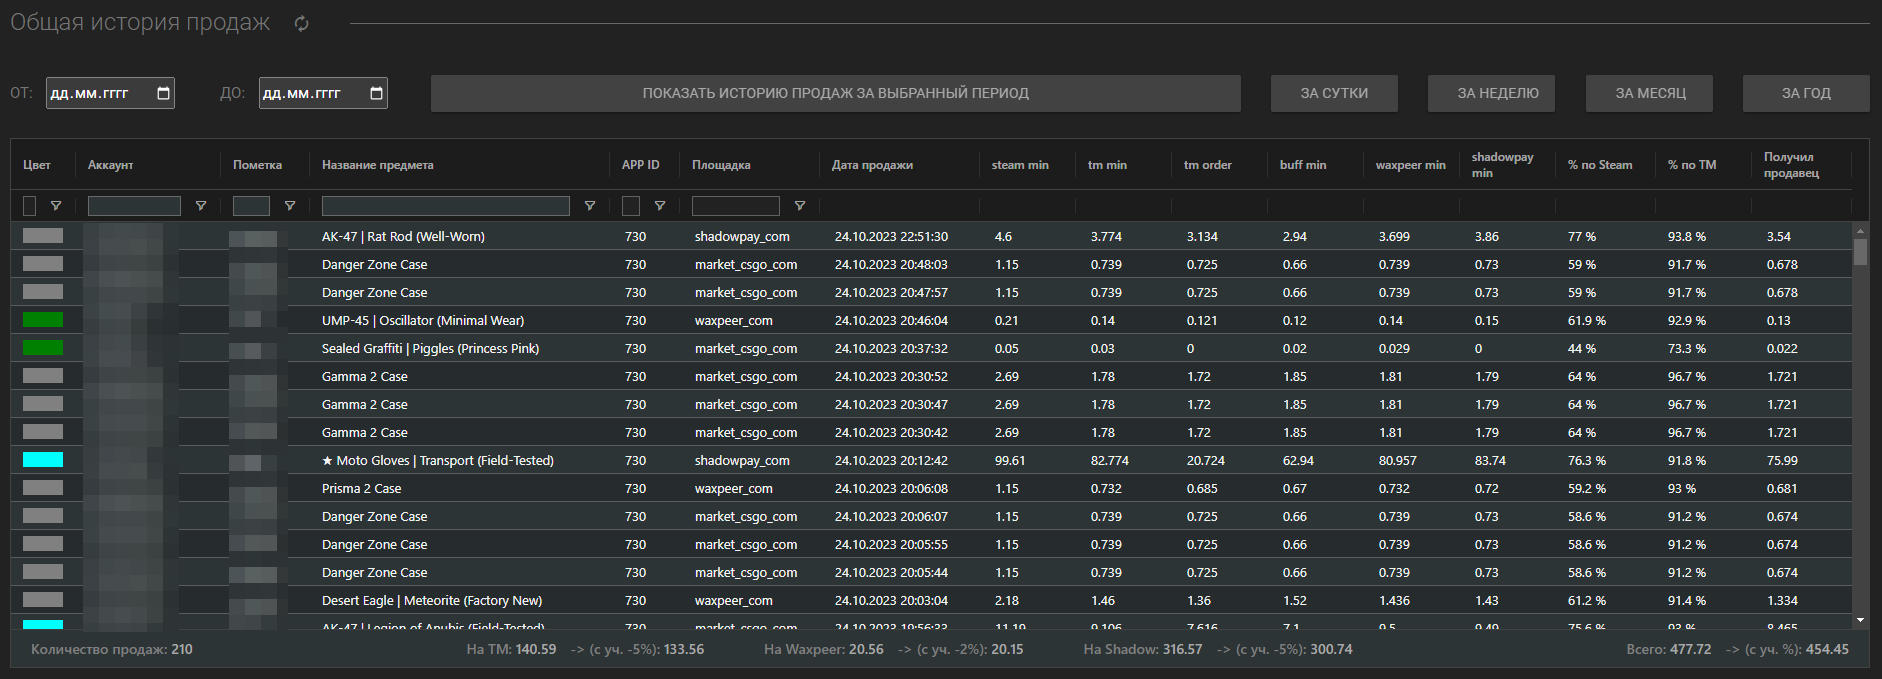
Task: Click the ДО date input field
Action: coord(323,93)
